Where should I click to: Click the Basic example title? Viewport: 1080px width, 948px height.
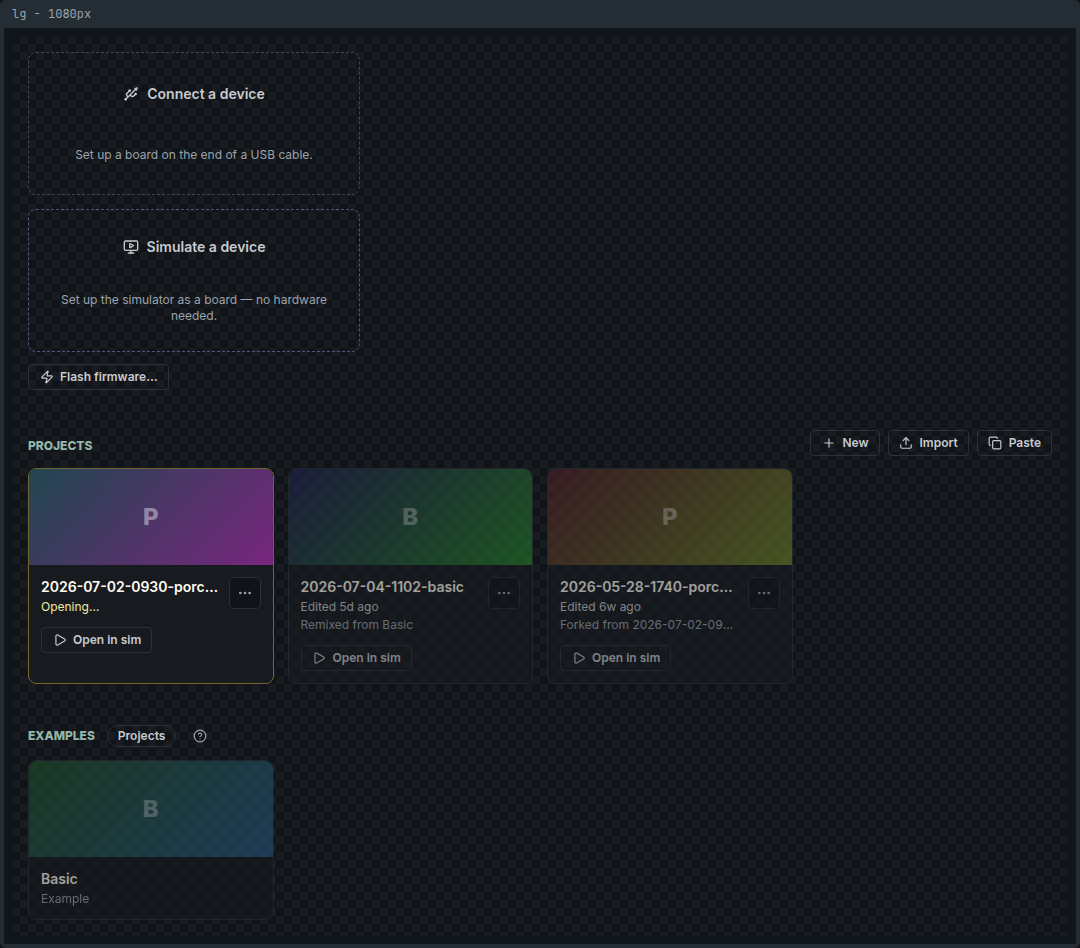coord(59,879)
